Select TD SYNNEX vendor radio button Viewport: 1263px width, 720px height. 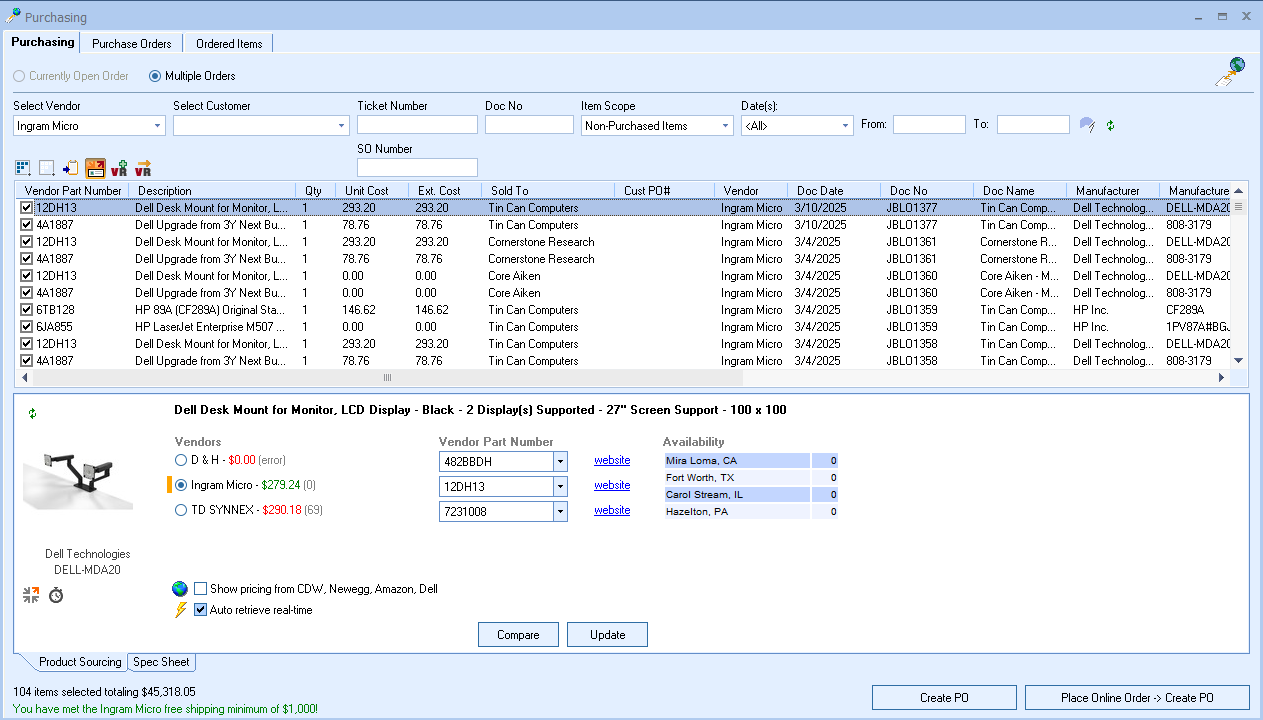click(x=181, y=510)
